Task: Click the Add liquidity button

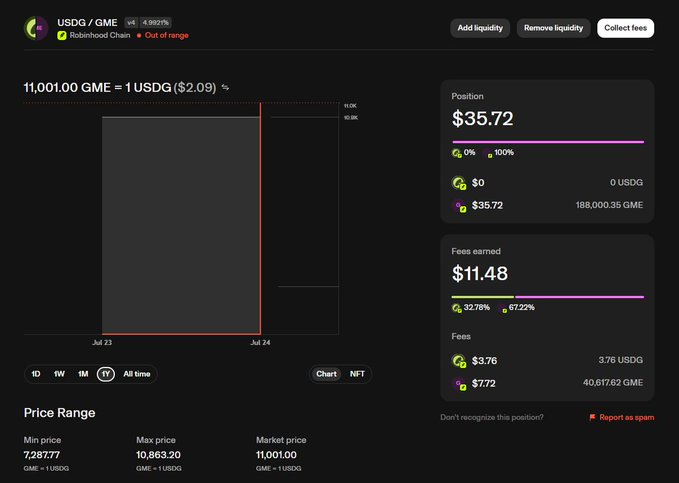Action: (480, 28)
